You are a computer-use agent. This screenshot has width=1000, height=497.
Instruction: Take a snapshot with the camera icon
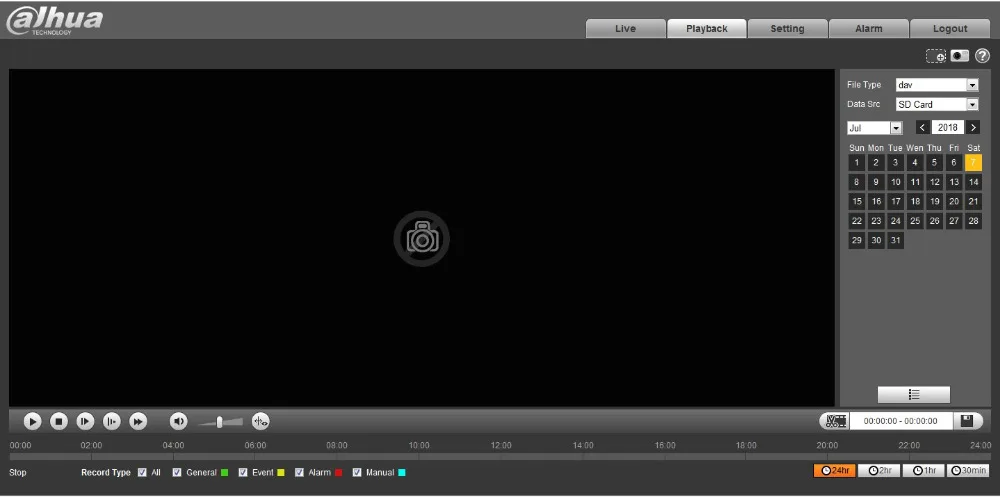click(x=960, y=56)
